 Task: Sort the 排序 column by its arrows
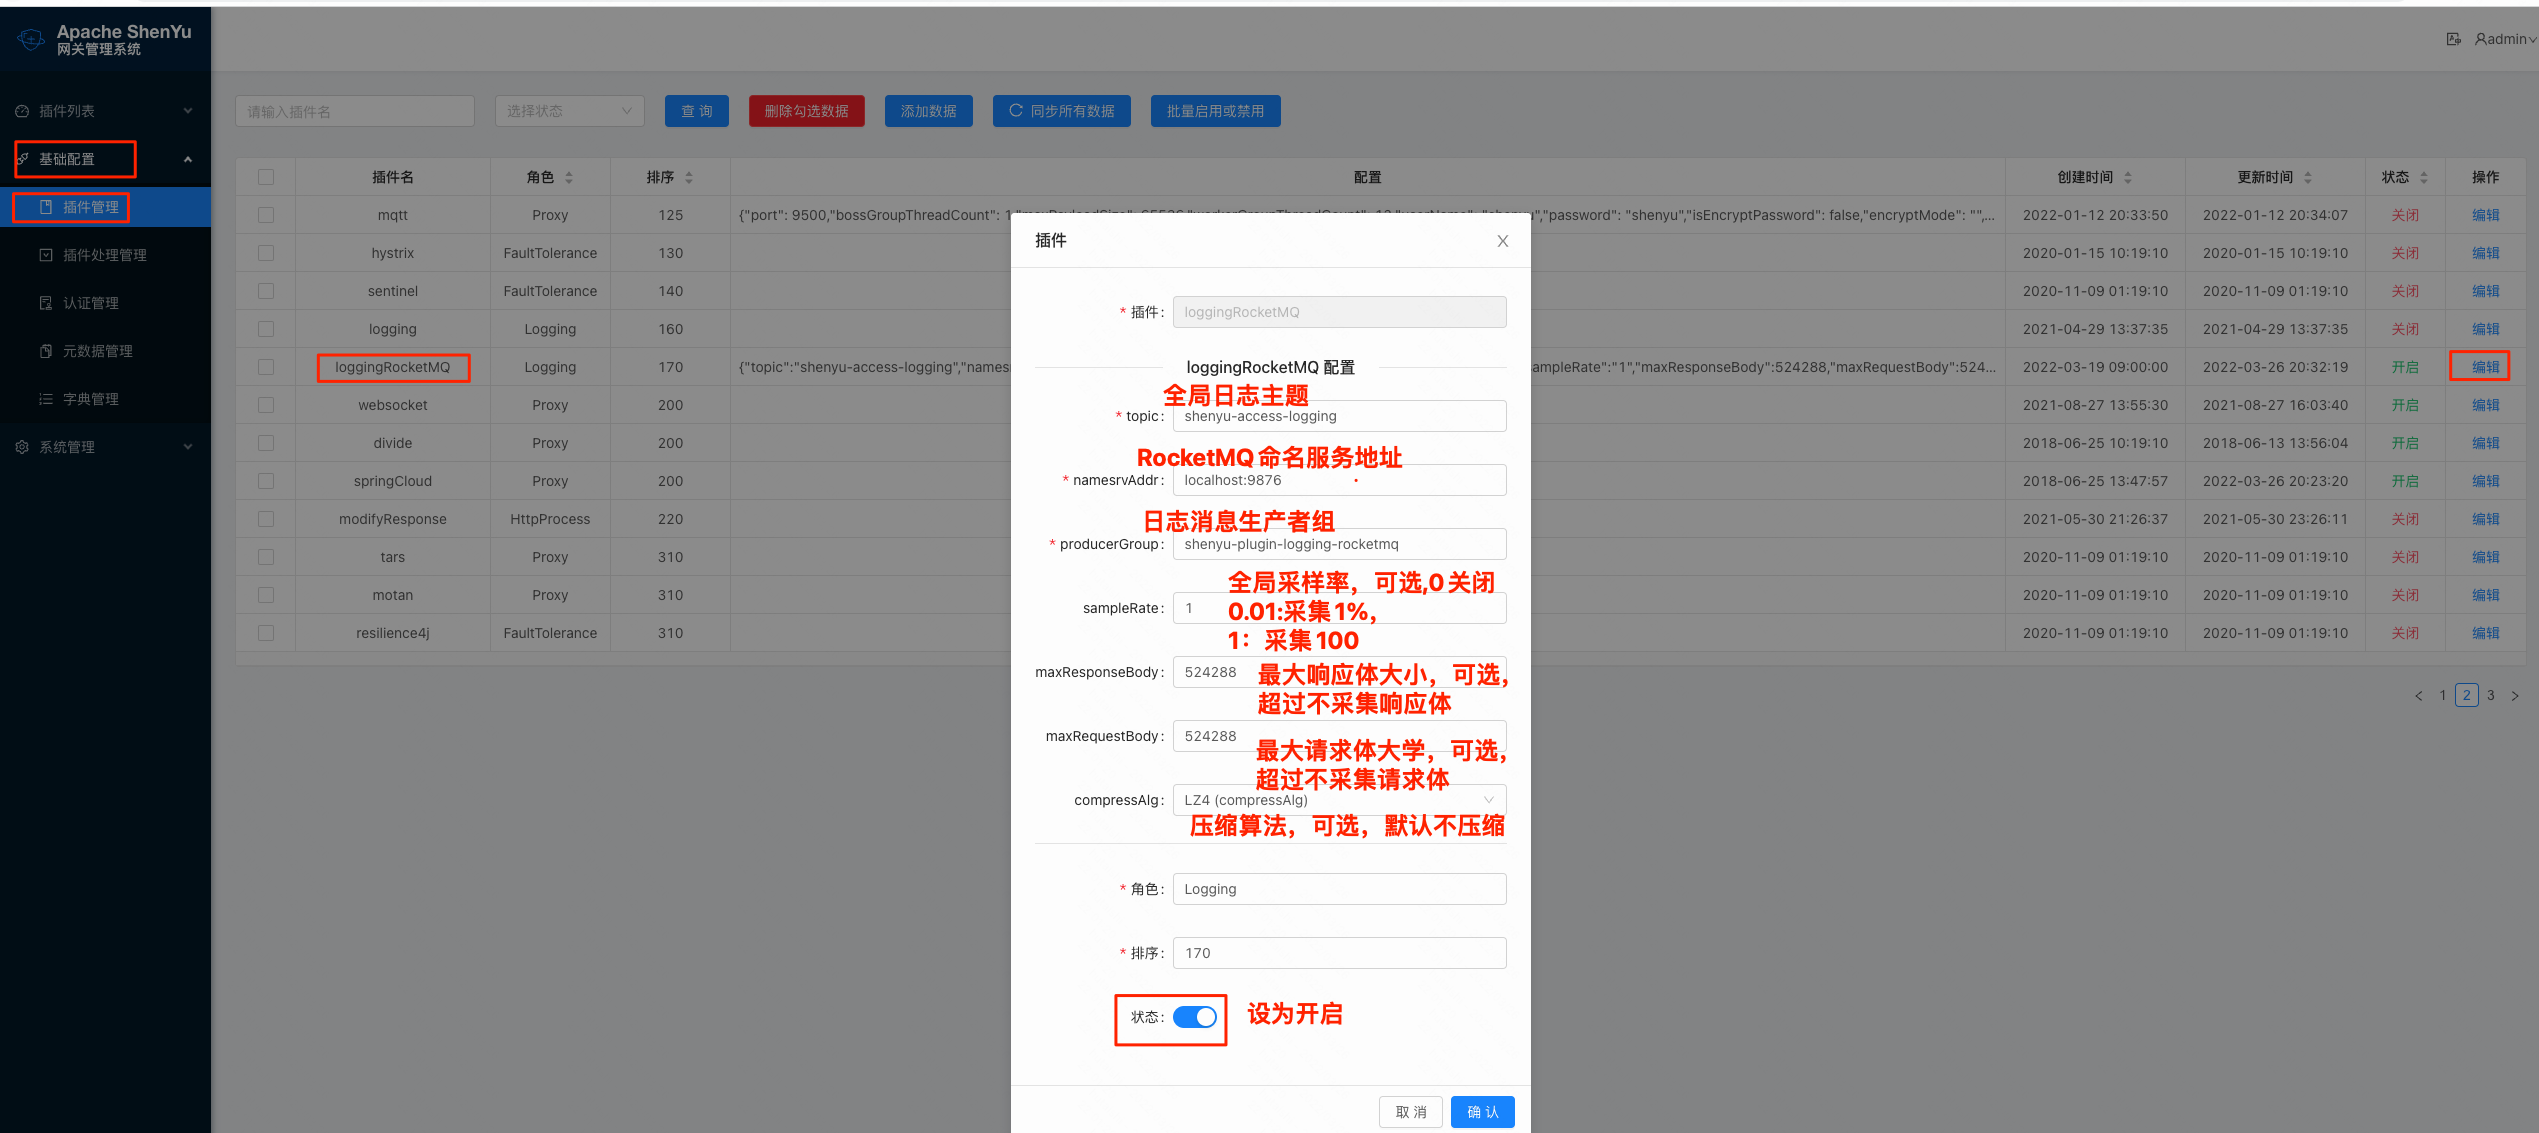[689, 177]
